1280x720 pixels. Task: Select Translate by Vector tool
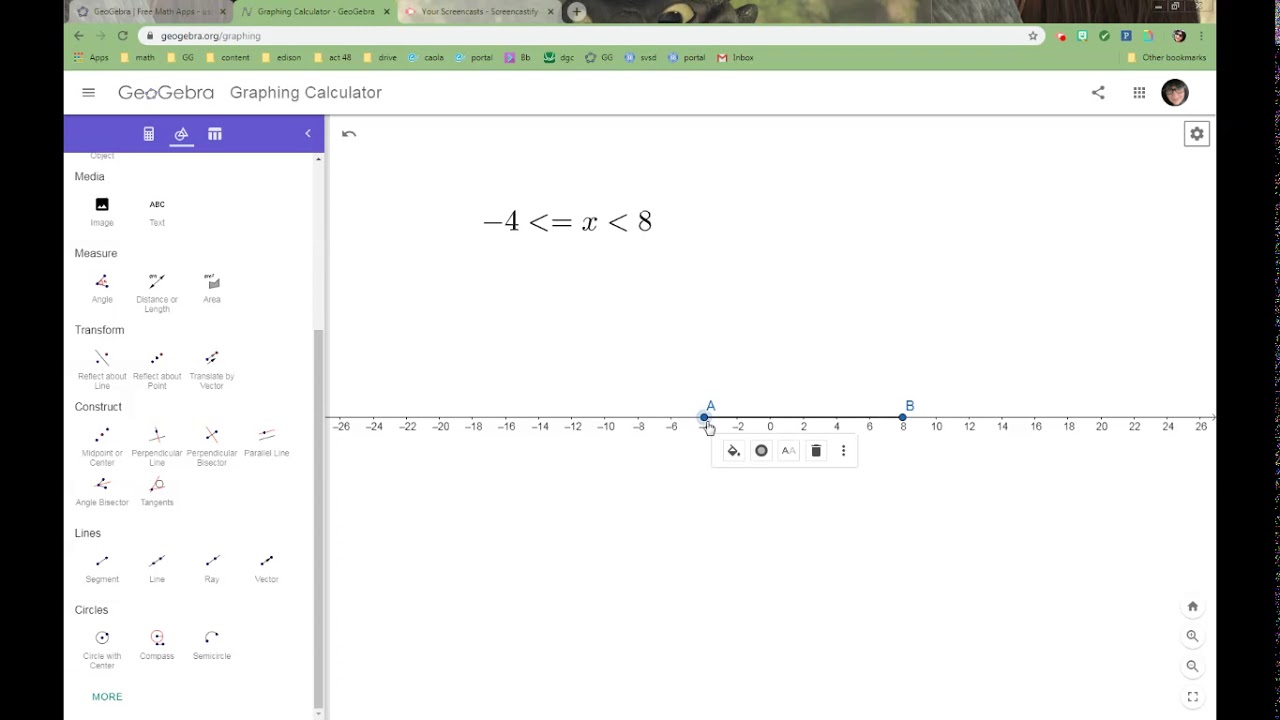click(212, 369)
